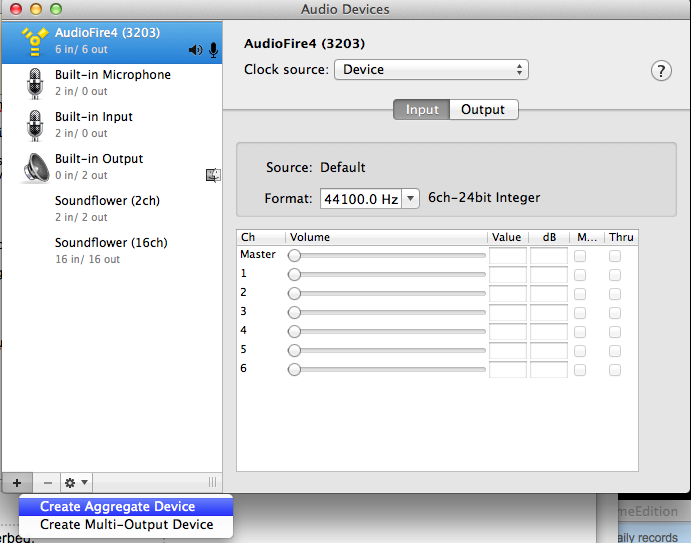Open the Format sample rate dropdown arrow
This screenshot has height=543, width=691.
[x=410, y=199]
